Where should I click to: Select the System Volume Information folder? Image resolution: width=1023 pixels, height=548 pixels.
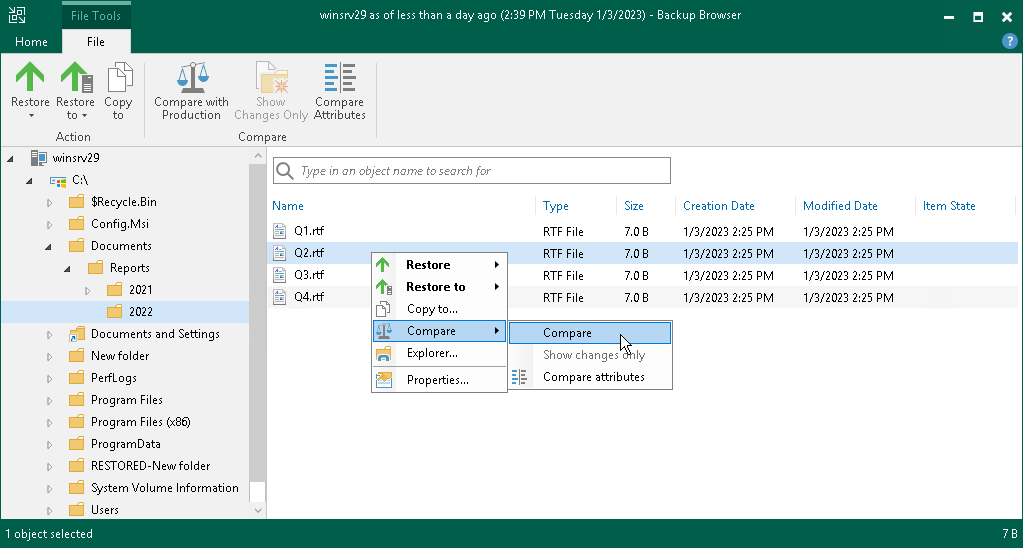164,488
